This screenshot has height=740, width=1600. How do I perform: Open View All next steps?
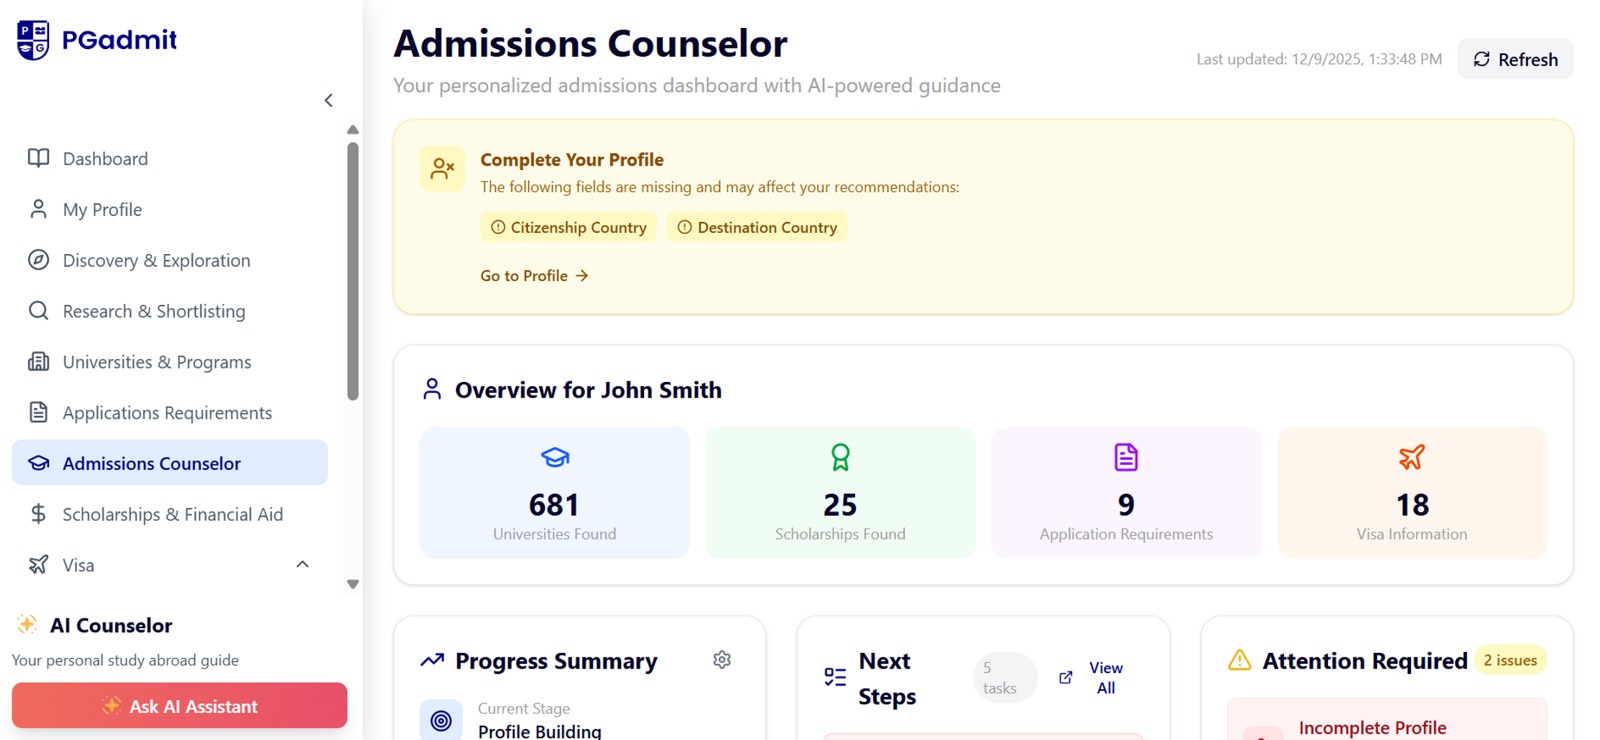1105,677
